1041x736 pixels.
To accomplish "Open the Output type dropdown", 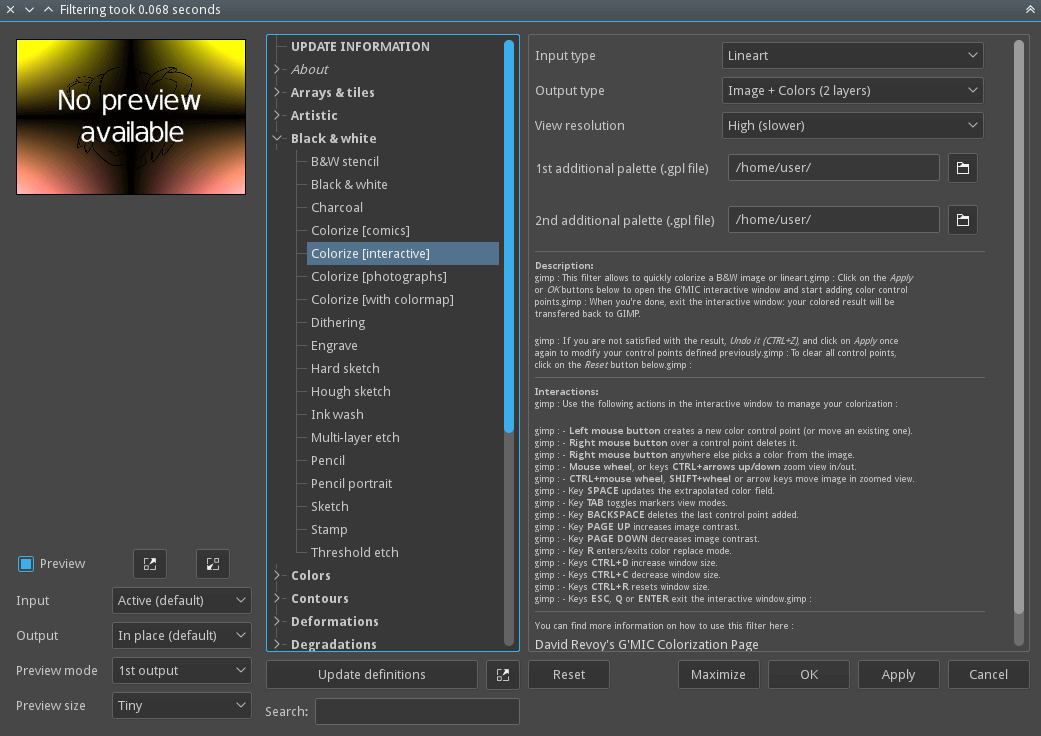I will (x=851, y=90).
